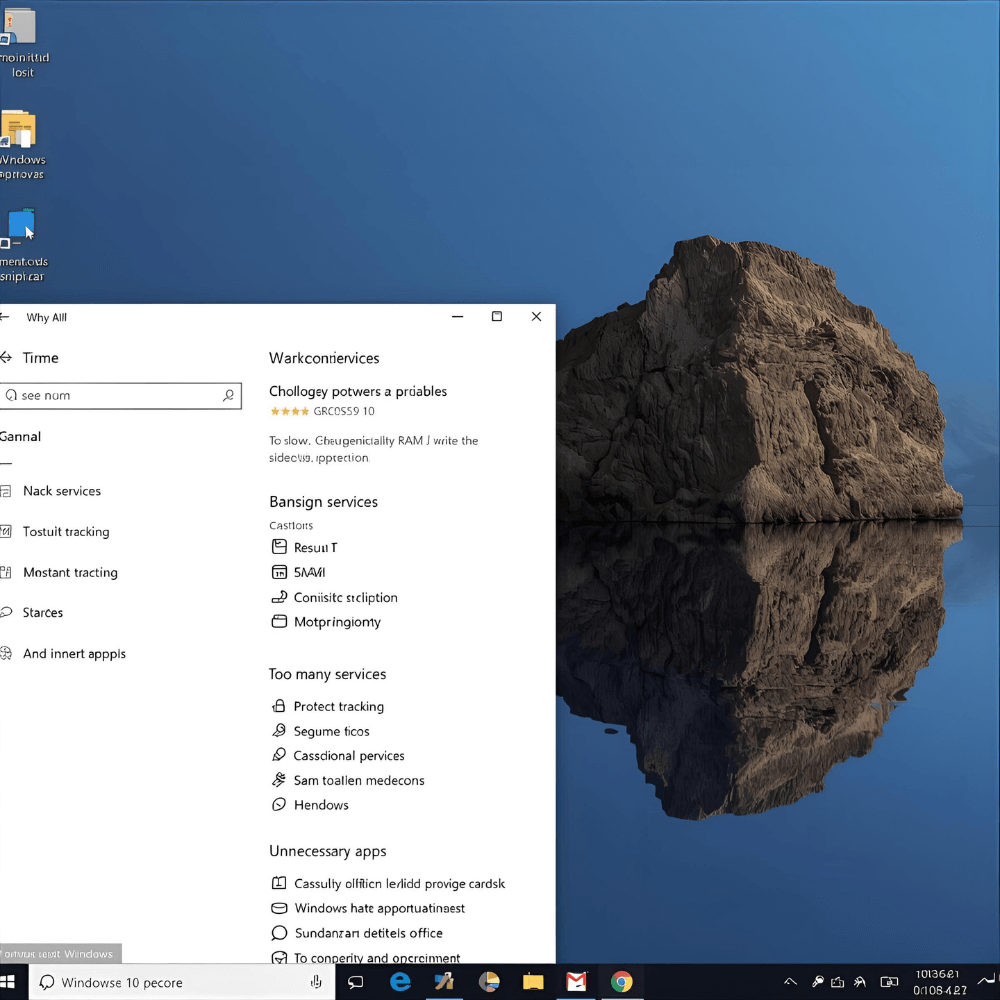Launch Google Chrome from the taskbar

point(622,982)
